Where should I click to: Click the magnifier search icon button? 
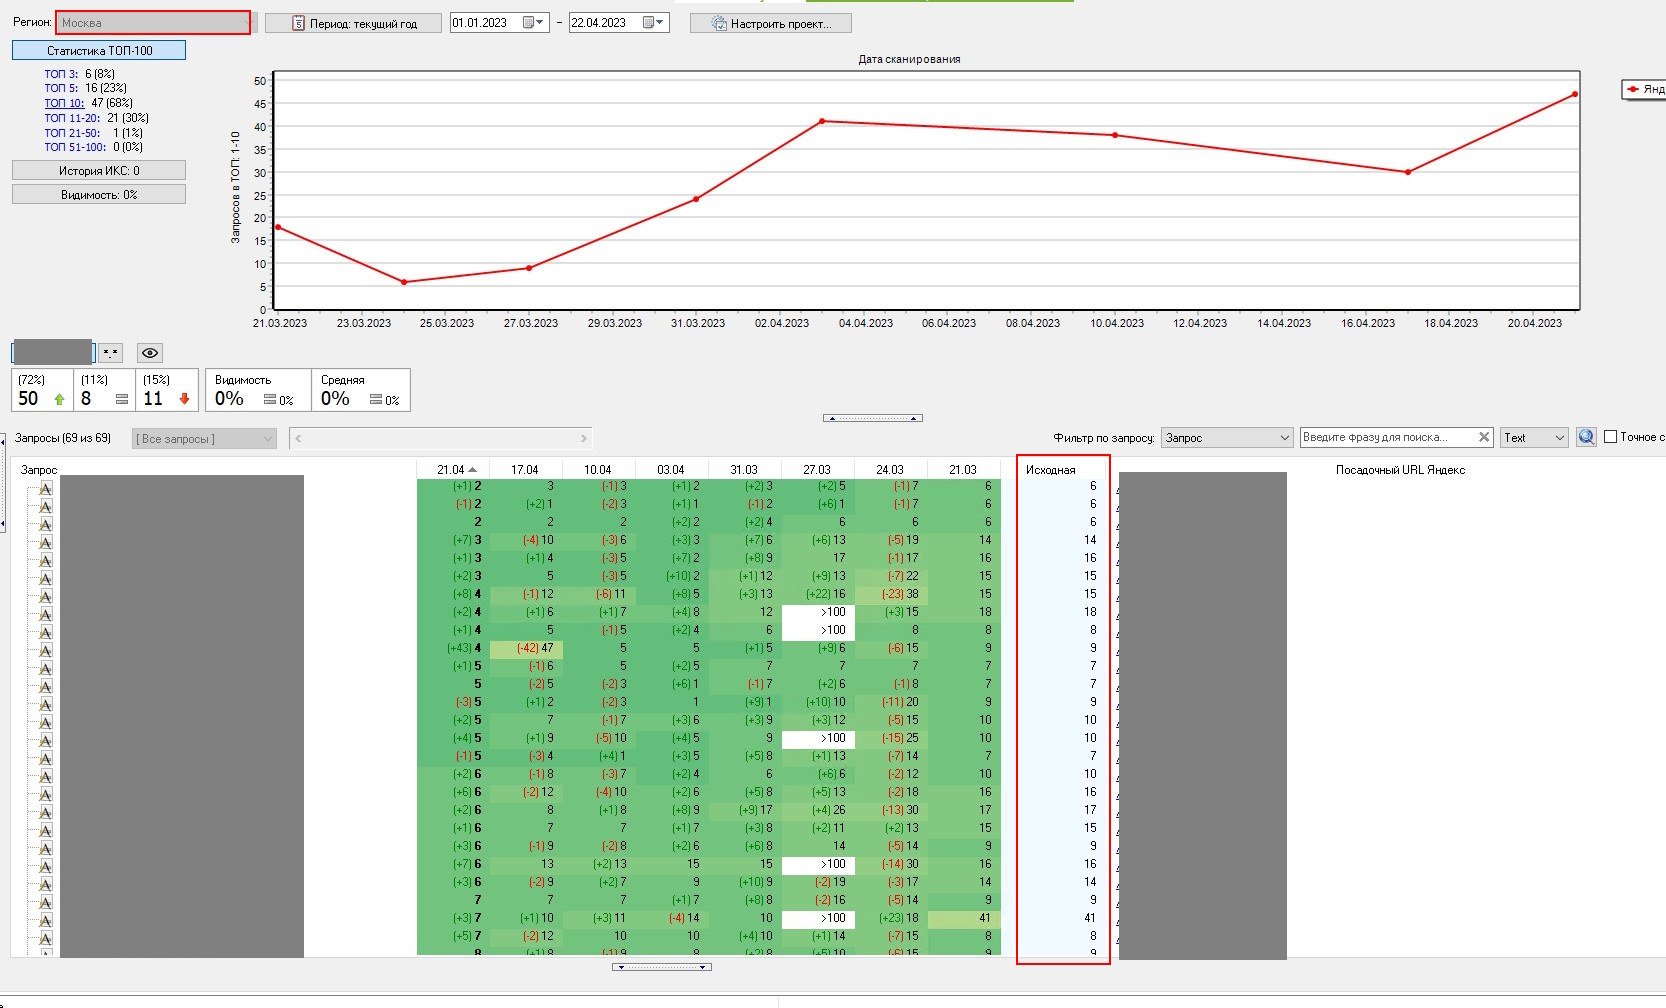[x=1586, y=437]
